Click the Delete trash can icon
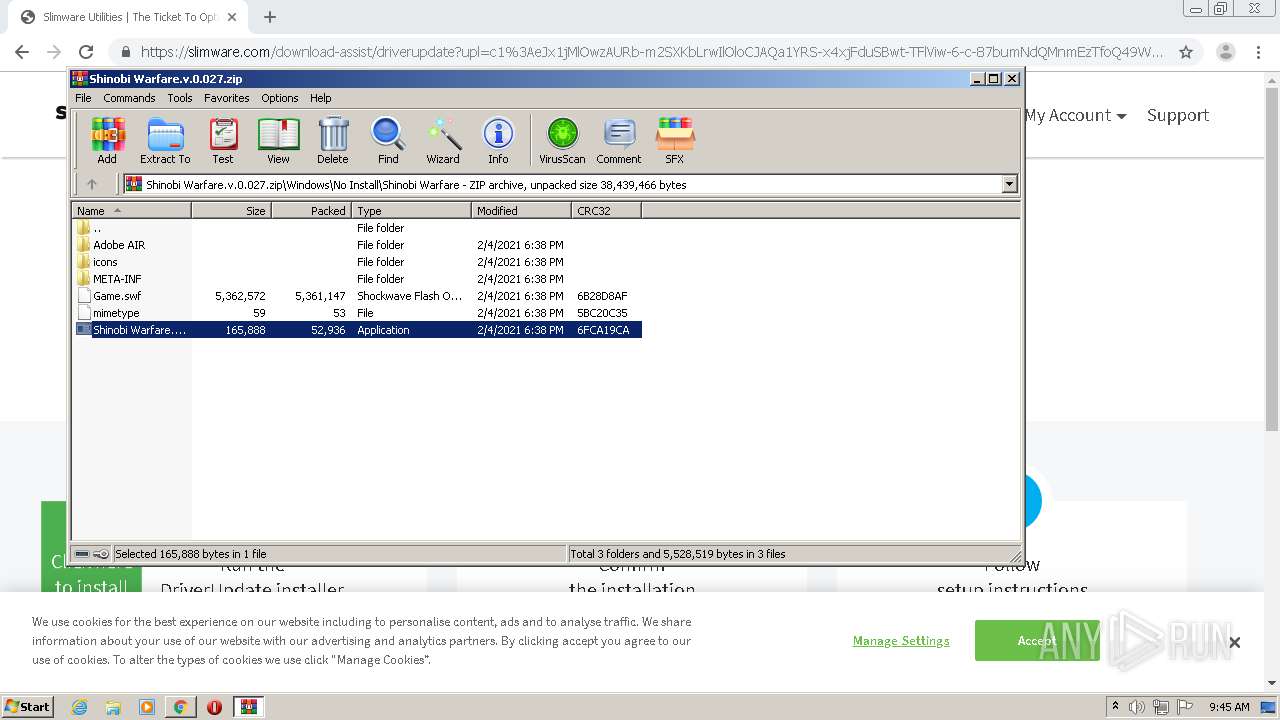This screenshot has height=720, width=1280. [x=333, y=140]
